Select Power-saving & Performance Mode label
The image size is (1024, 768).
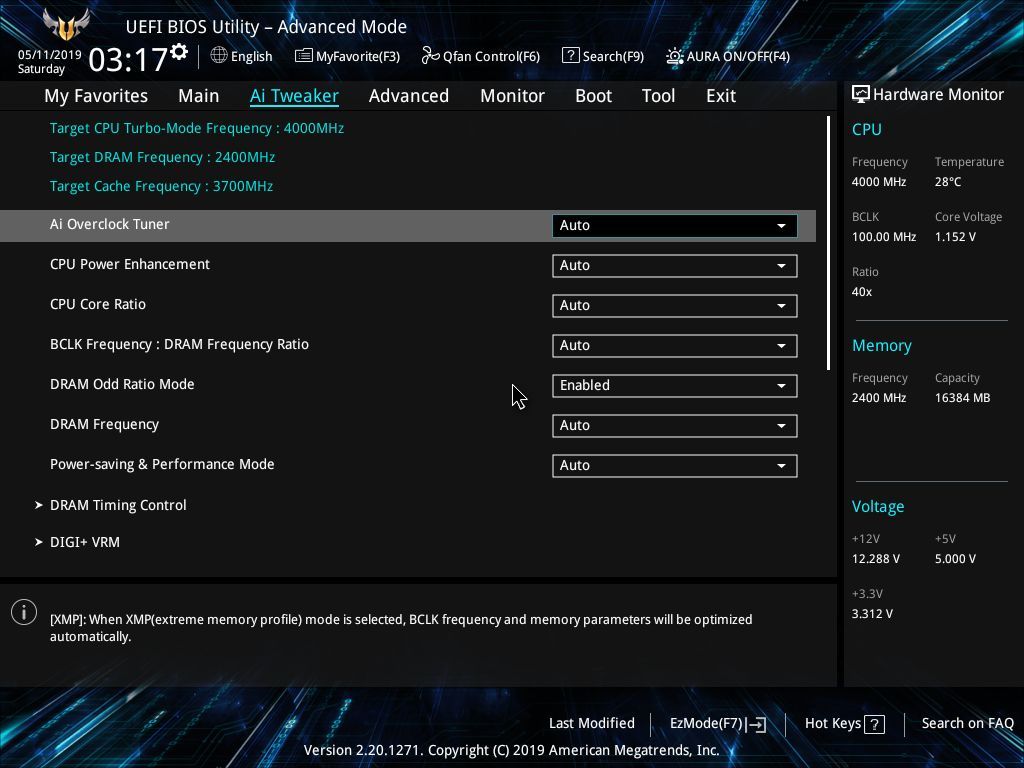(x=162, y=464)
